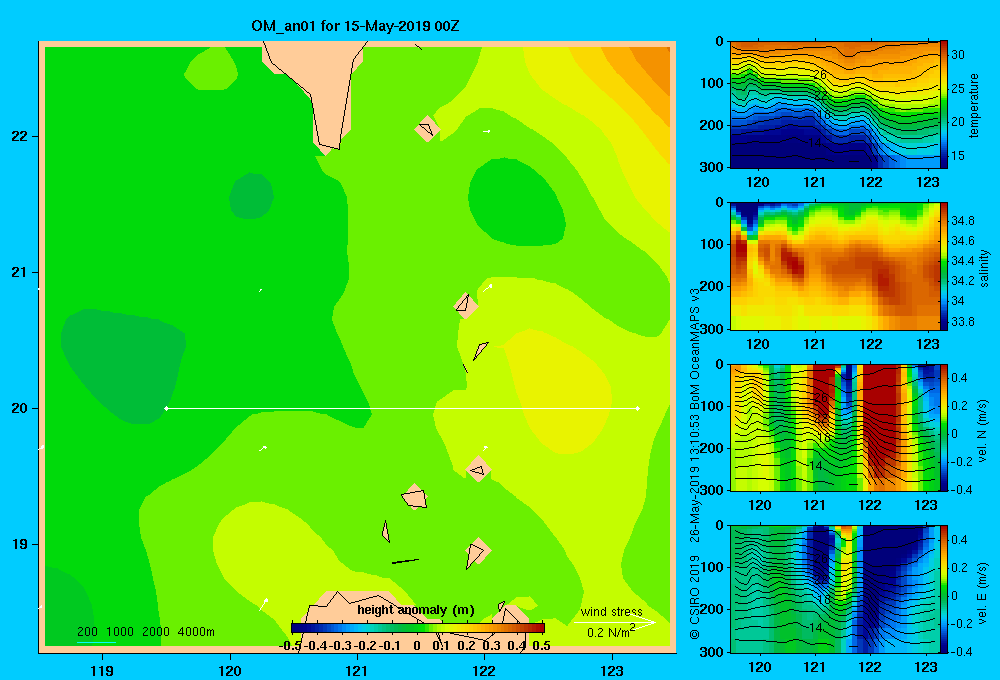
Task: Select the western endpoint of the white transect line
Action: click(166, 408)
